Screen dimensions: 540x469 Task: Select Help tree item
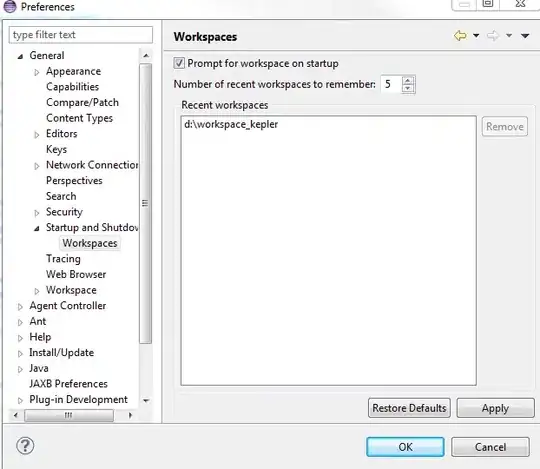[x=40, y=337]
